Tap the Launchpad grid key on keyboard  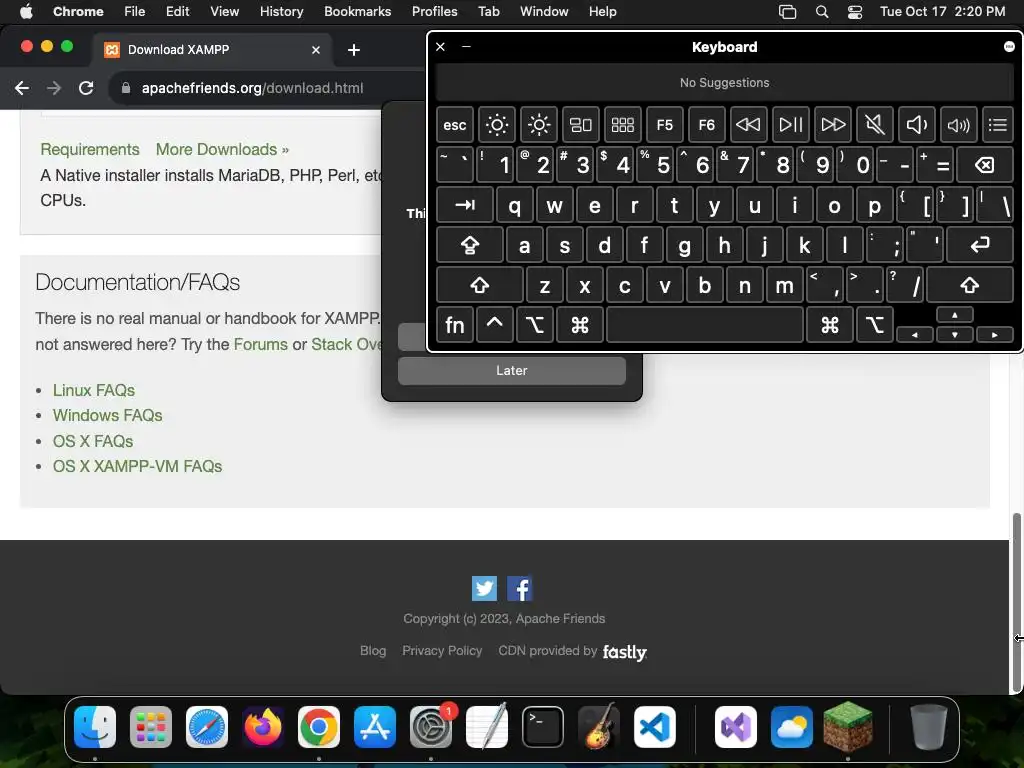622,125
